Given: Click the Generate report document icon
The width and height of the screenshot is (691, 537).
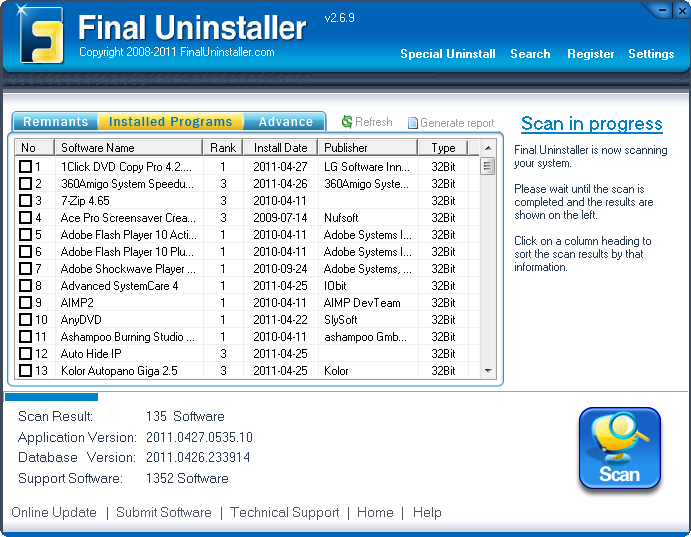Looking at the screenshot, I should (412, 123).
